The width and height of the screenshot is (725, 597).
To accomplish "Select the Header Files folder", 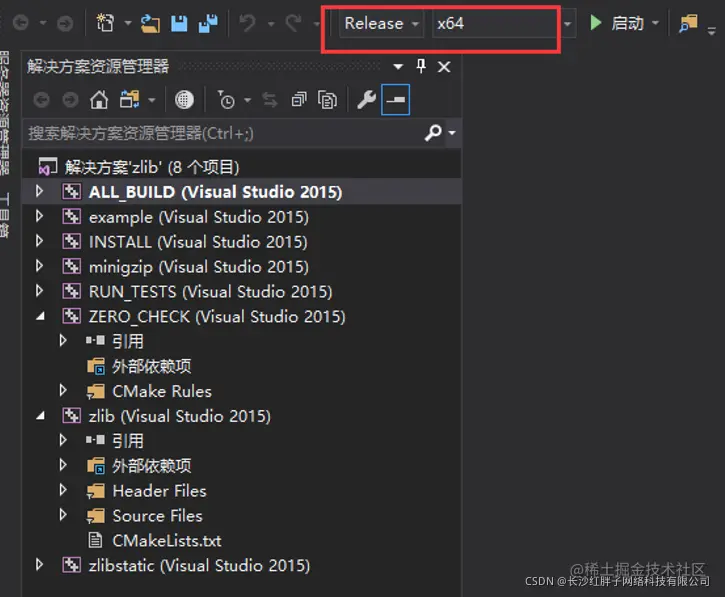I will tap(159, 491).
